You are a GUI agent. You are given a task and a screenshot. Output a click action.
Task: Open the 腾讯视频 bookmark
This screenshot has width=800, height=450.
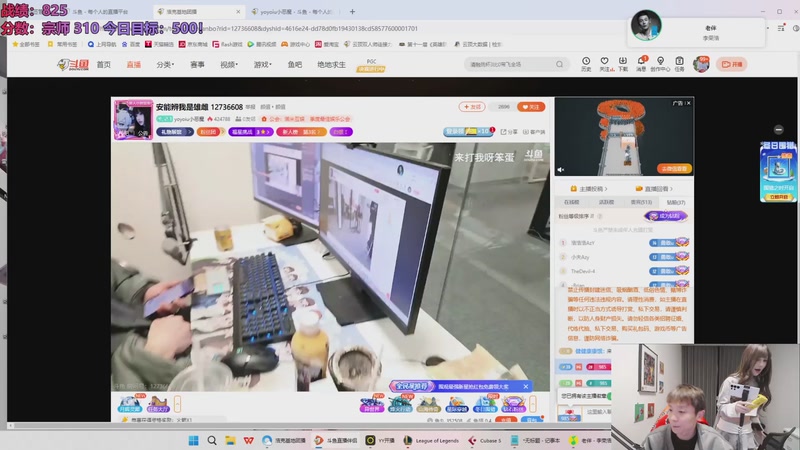pos(261,44)
